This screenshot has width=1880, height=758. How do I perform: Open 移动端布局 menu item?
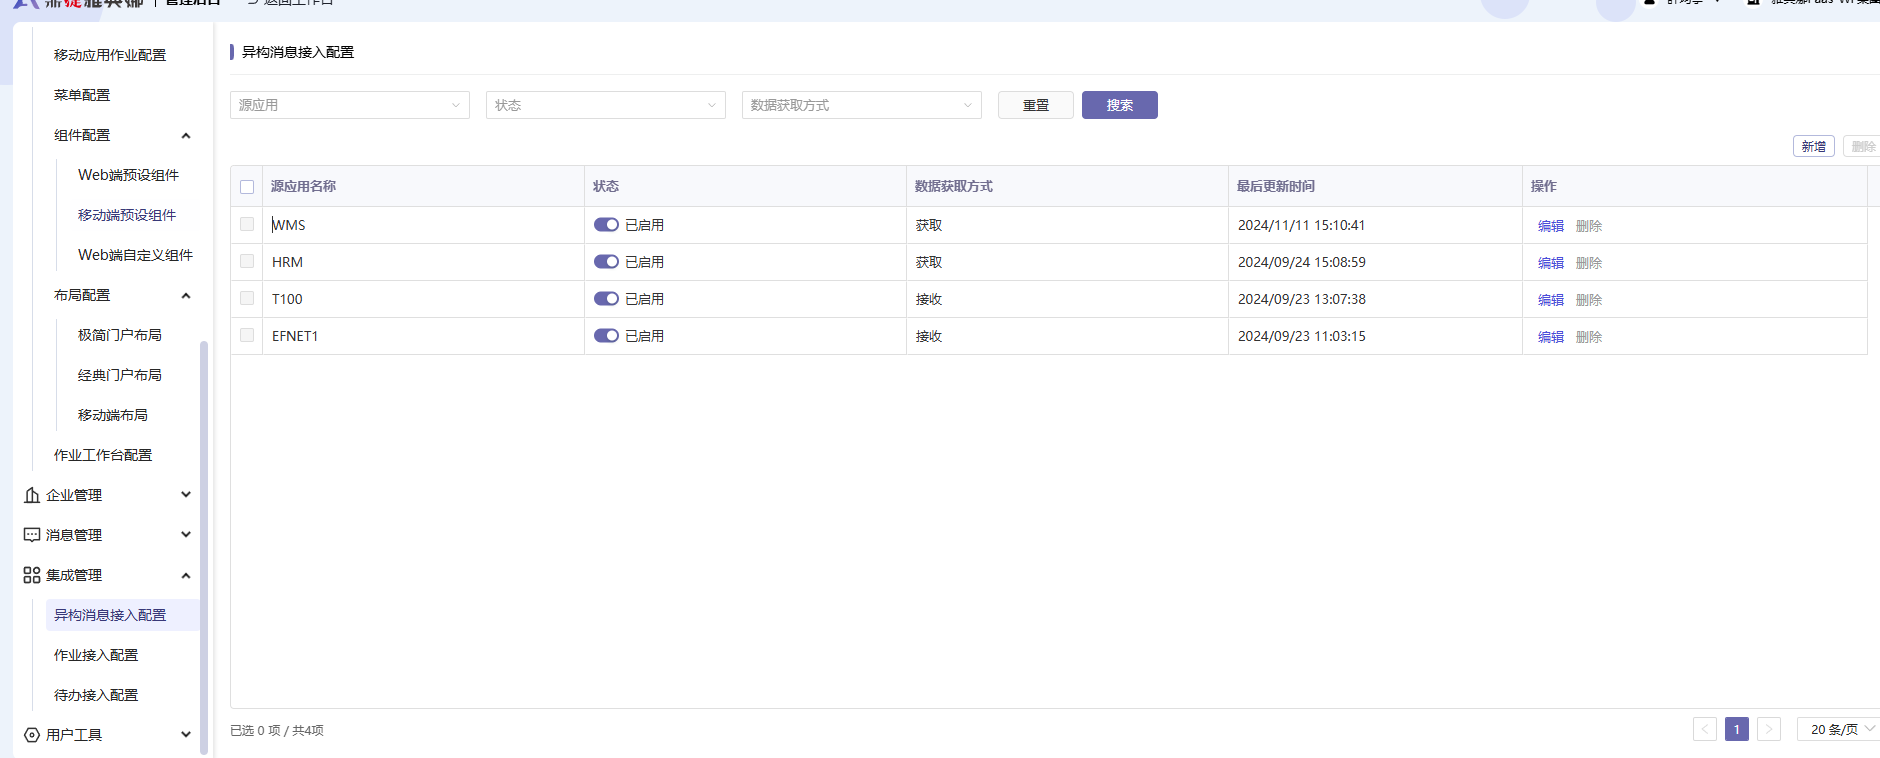pyautogui.click(x=113, y=415)
